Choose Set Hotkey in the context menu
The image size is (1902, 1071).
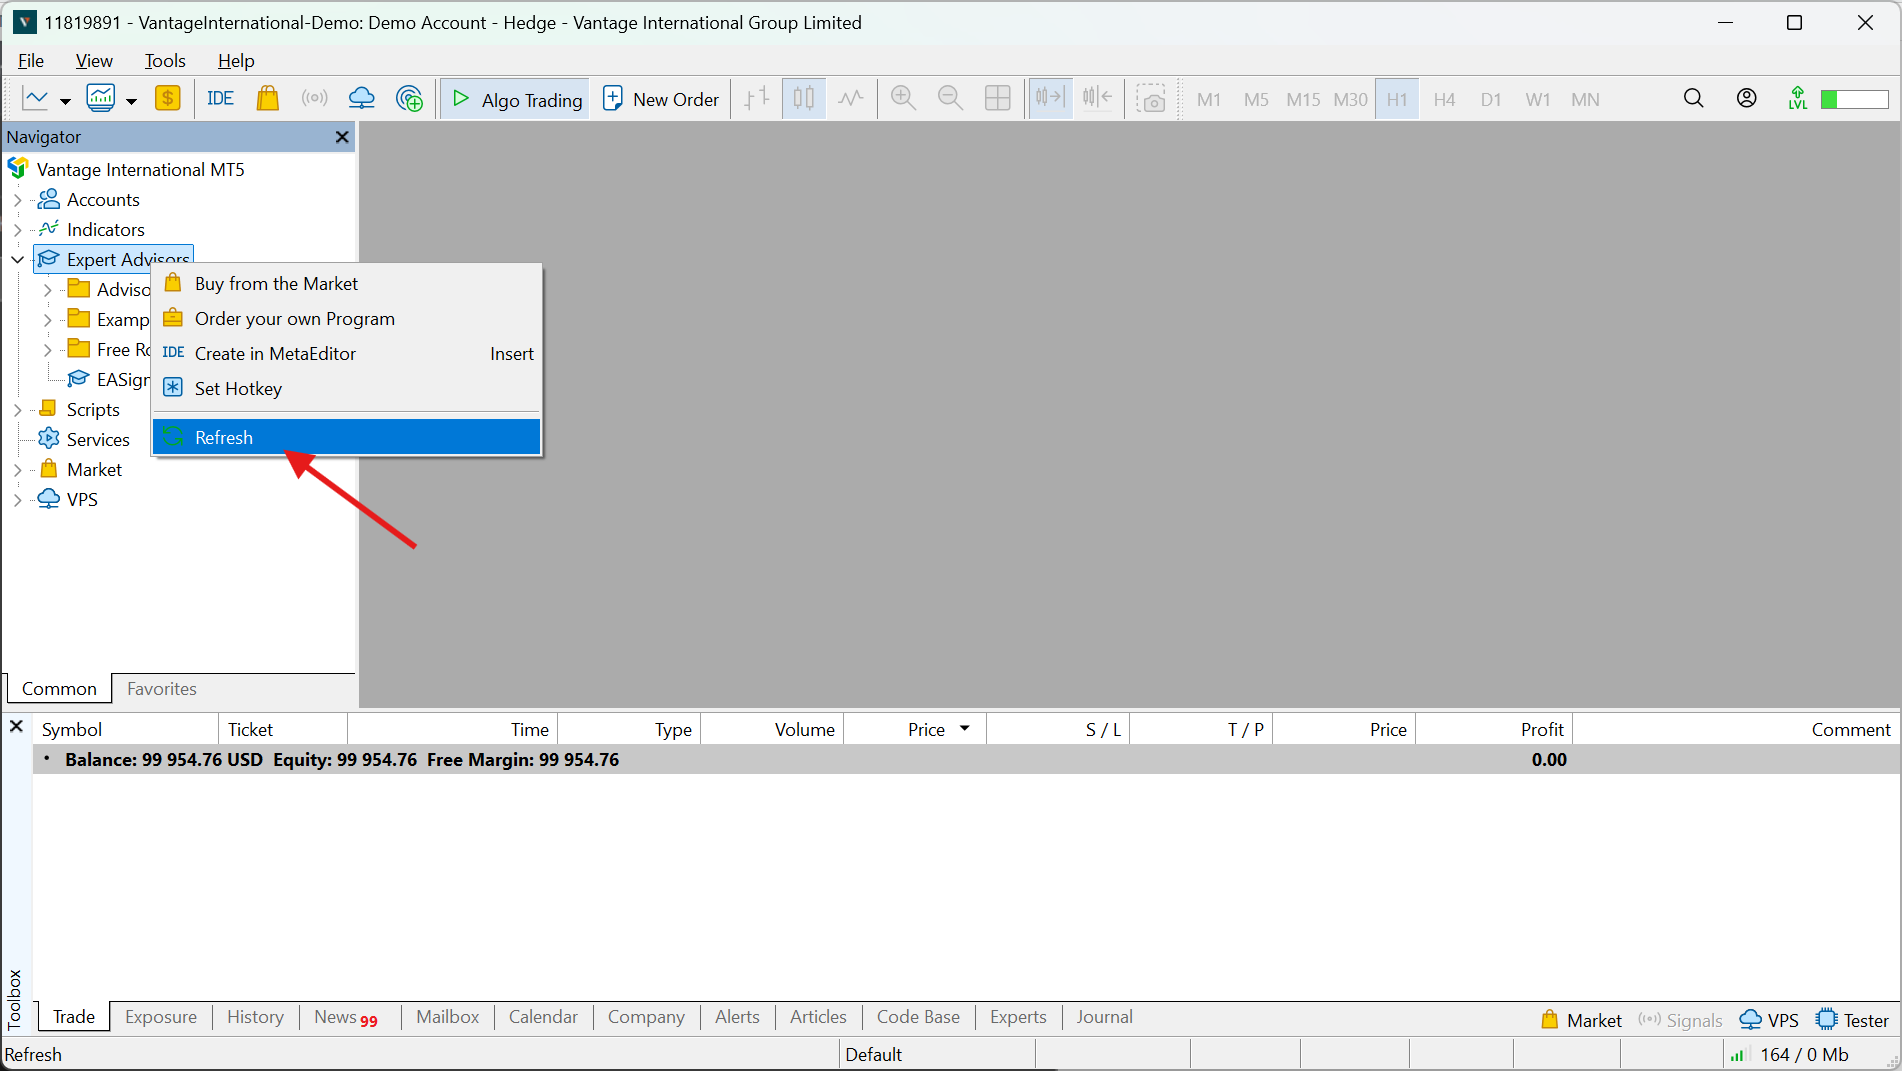click(346, 389)
